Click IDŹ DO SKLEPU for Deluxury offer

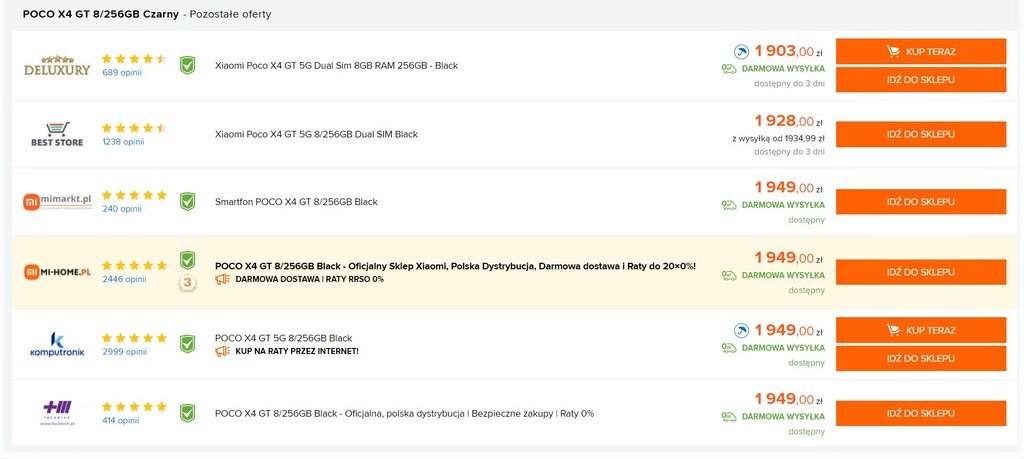pyautogui.click(x=921, y=80)
